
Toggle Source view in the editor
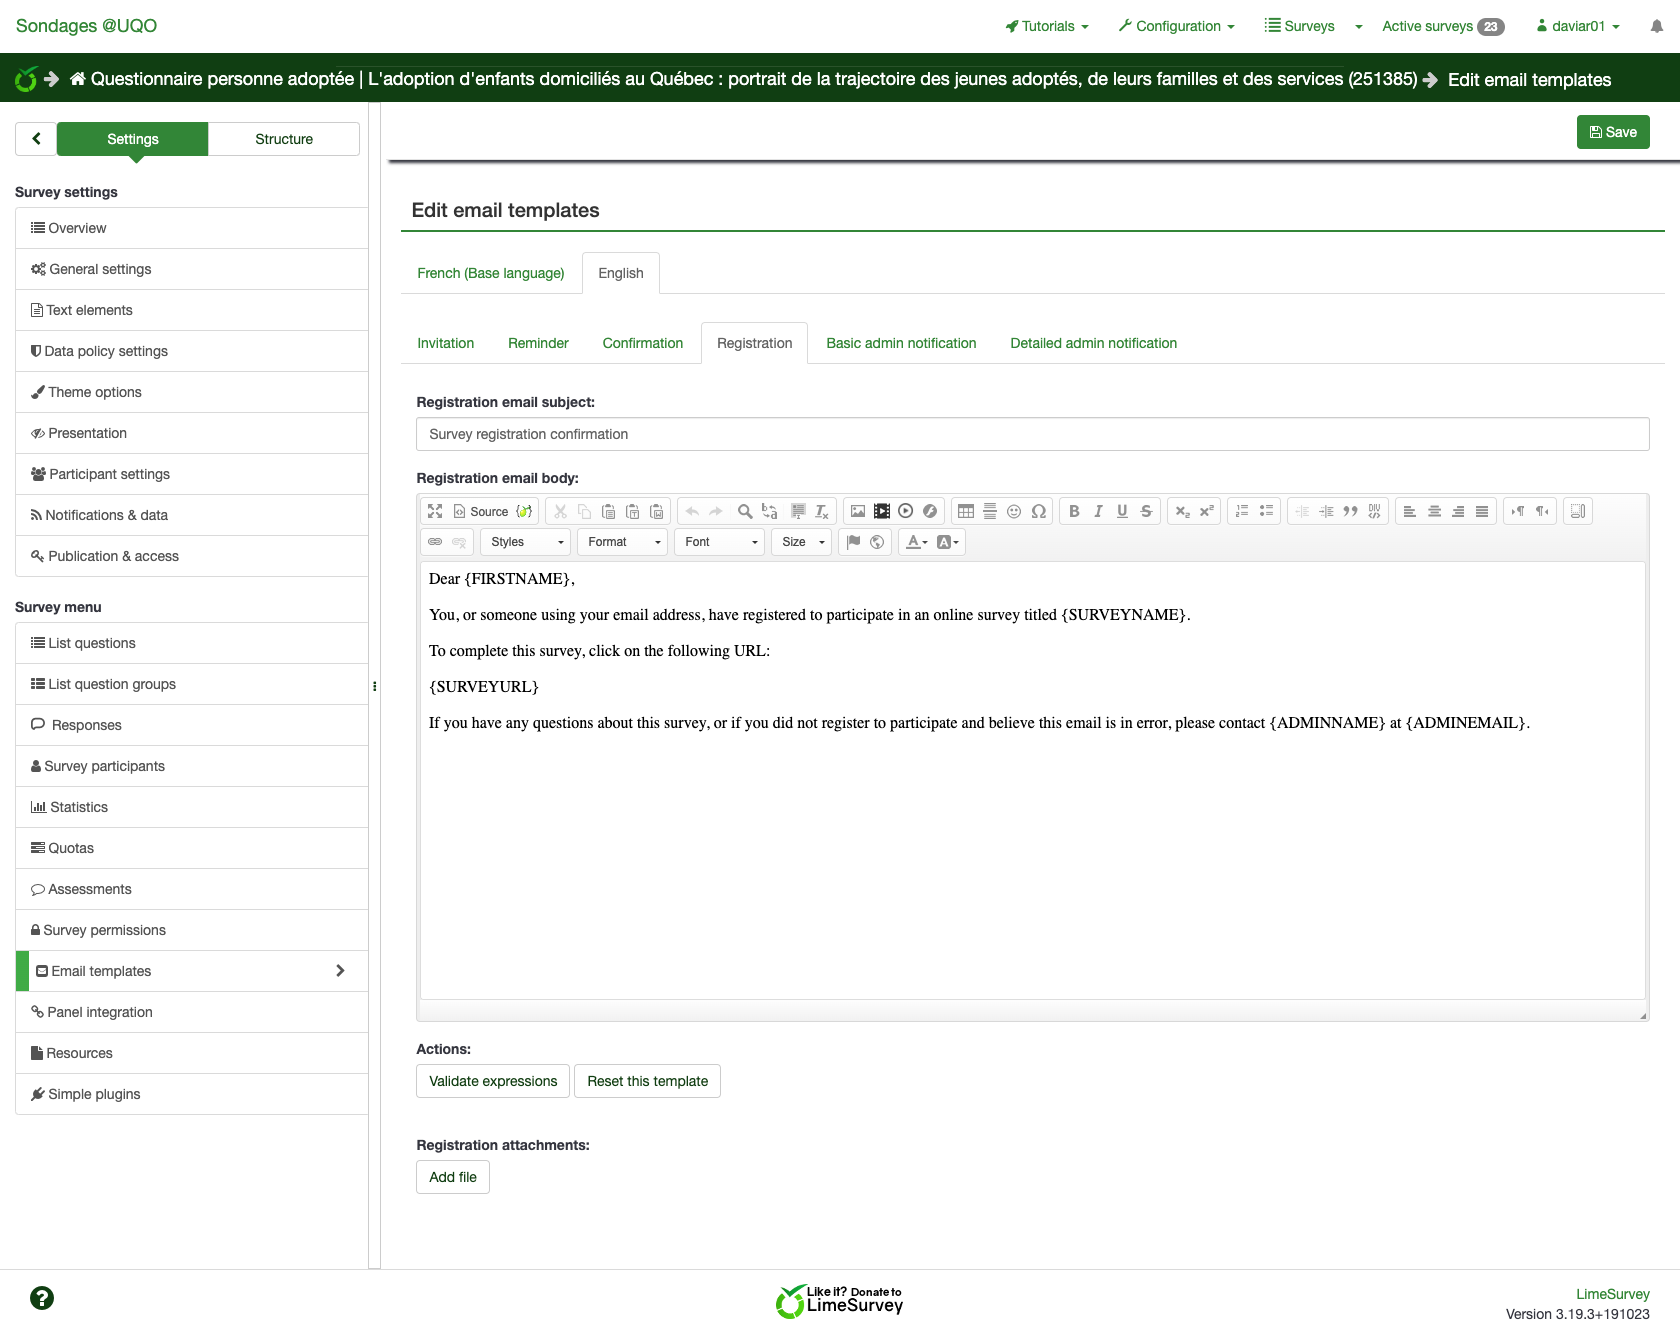pos(481,511)
